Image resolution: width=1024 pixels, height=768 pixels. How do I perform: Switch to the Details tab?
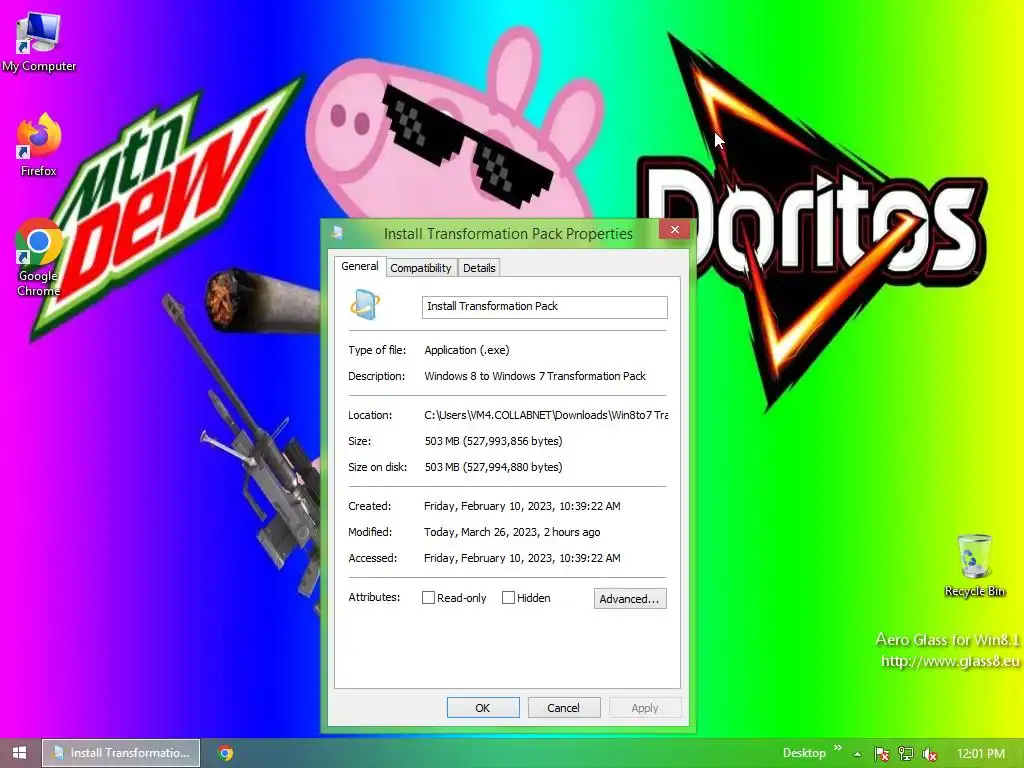(479, 268)
